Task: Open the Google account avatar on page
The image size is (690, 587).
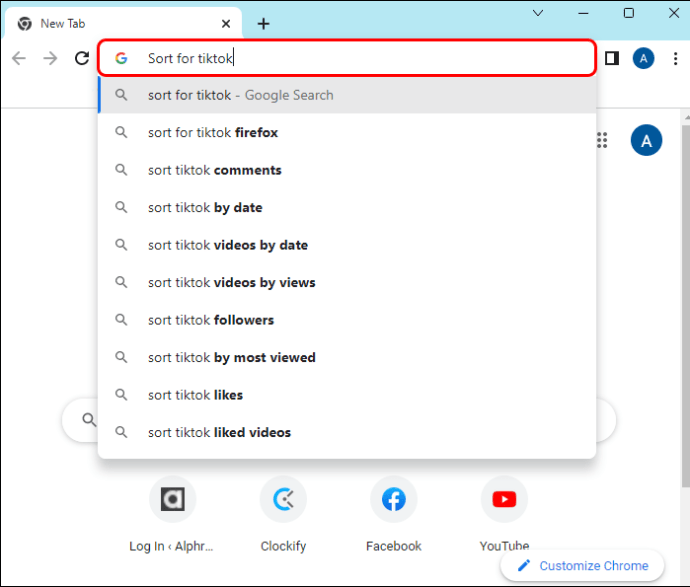Action: 646,141
